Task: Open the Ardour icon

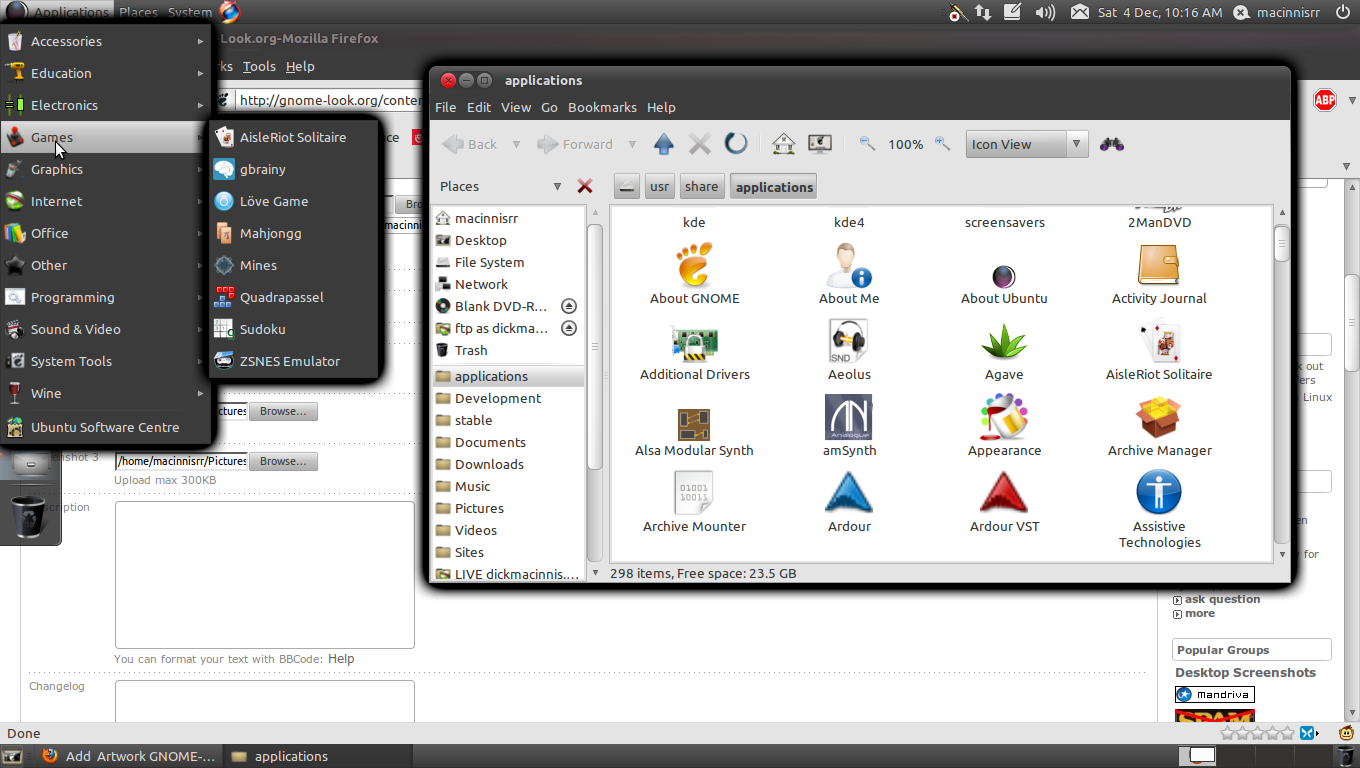Action: [849, 494]
